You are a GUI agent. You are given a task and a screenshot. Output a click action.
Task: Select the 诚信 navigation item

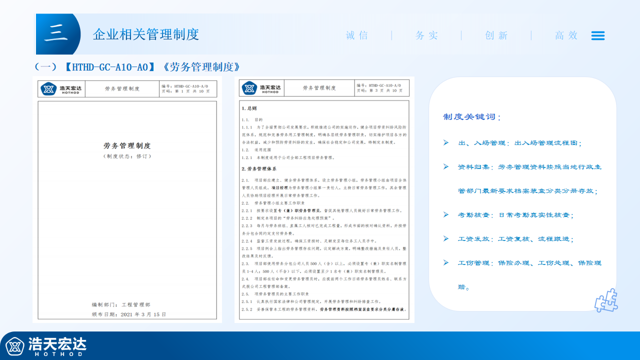(x=357, y=36)
